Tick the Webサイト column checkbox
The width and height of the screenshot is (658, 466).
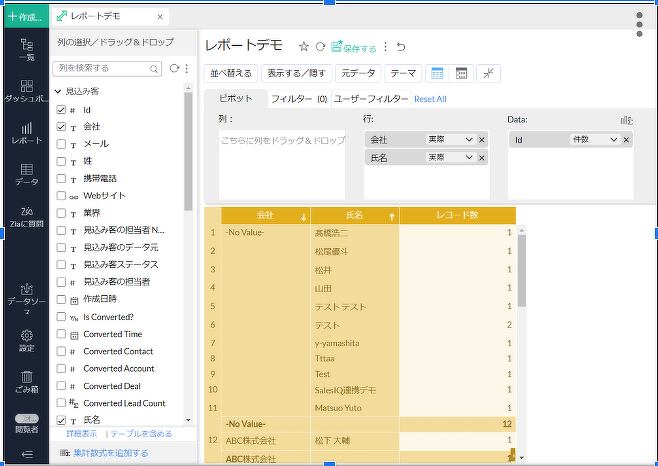click(x=62, y=196)
